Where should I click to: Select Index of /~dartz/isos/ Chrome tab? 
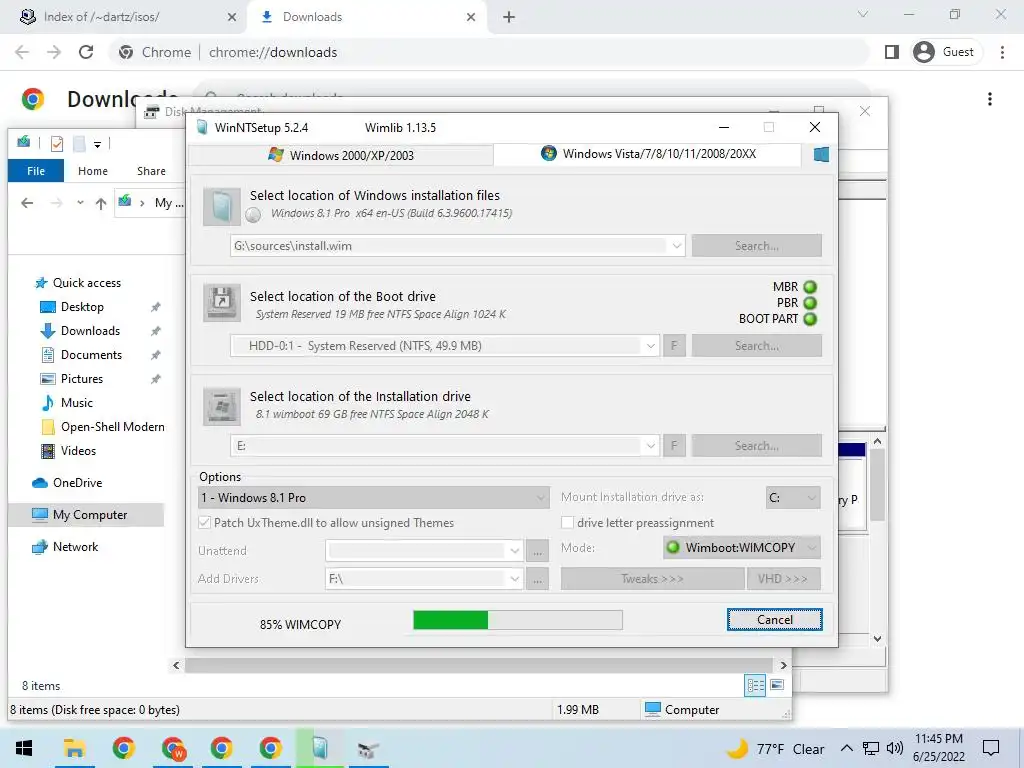[x=121, y=17]
